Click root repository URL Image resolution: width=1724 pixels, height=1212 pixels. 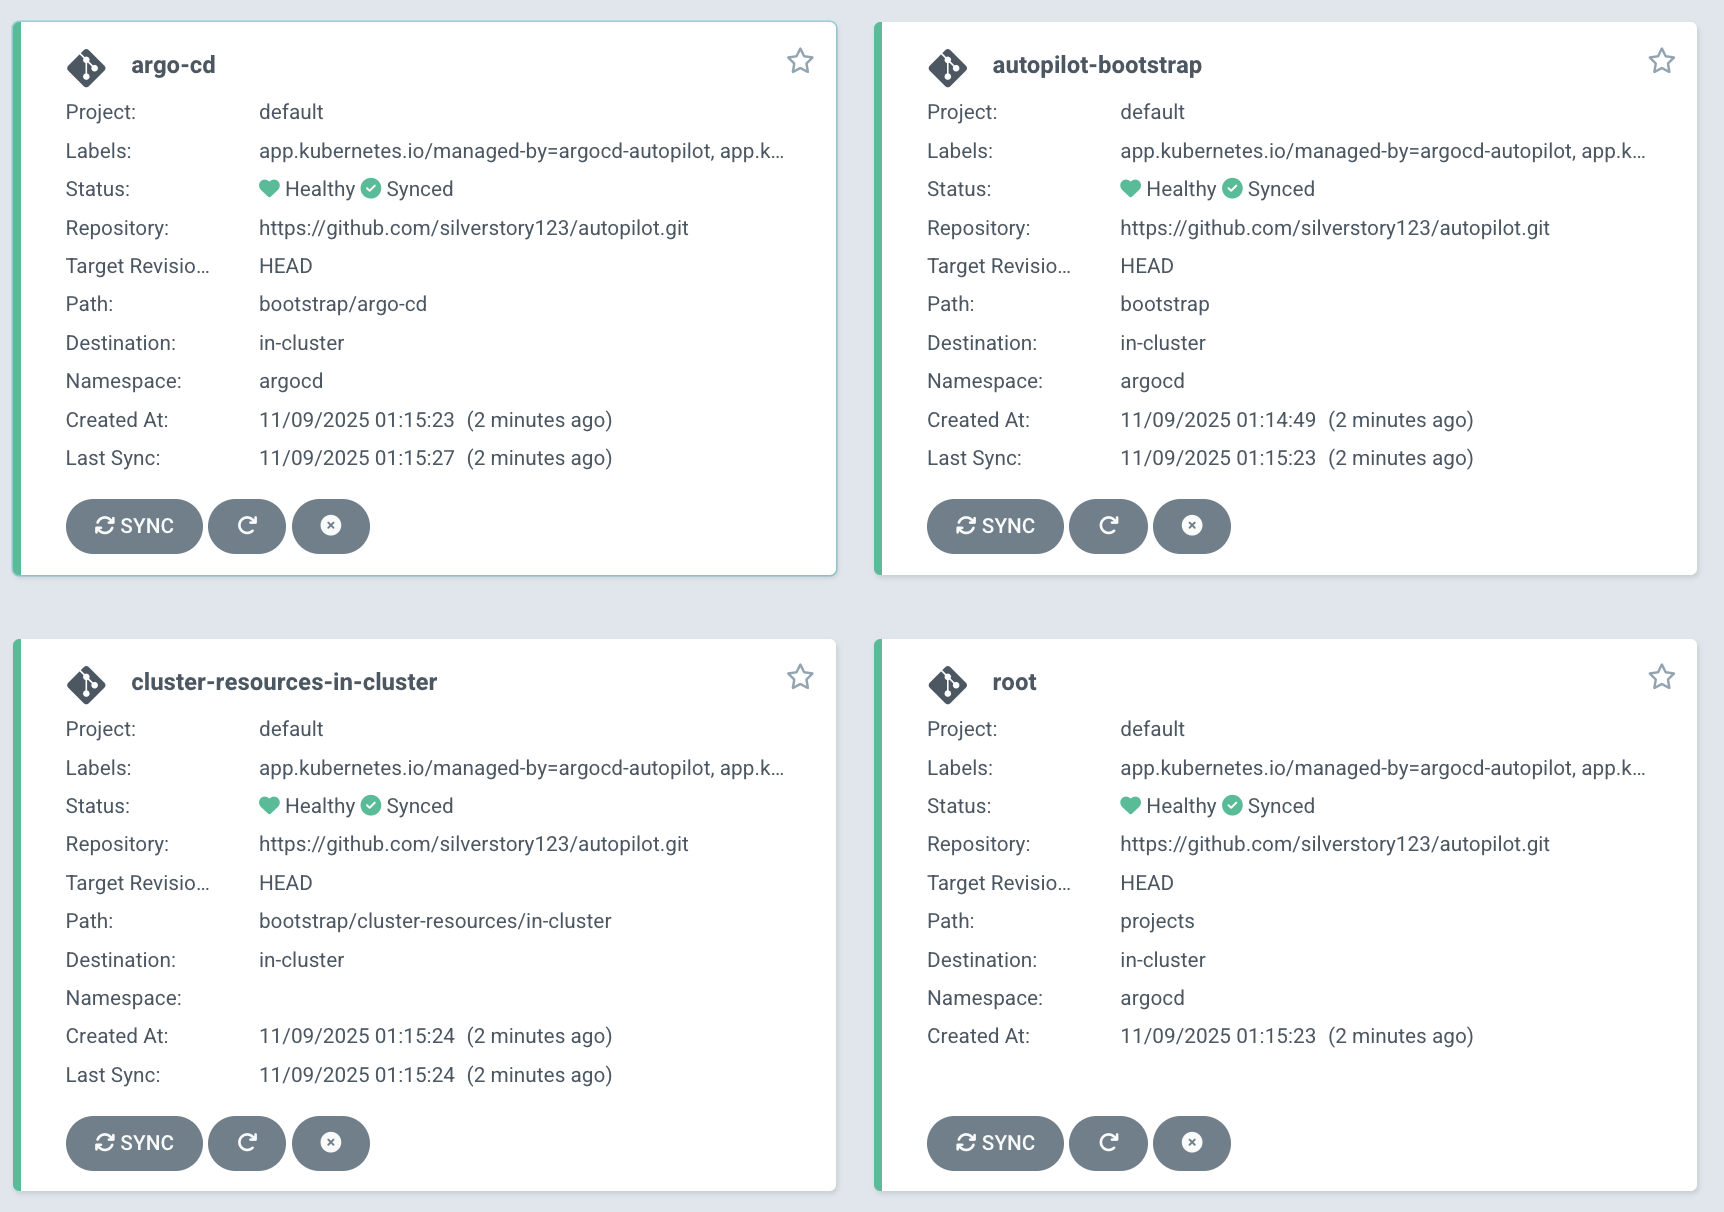(1335, 844)
